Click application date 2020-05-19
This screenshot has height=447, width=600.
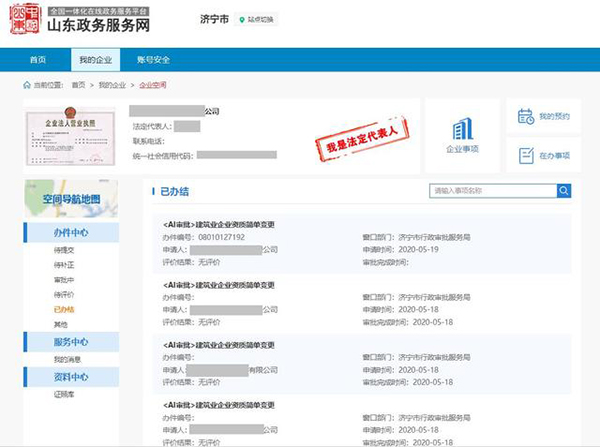pos(418,250)
